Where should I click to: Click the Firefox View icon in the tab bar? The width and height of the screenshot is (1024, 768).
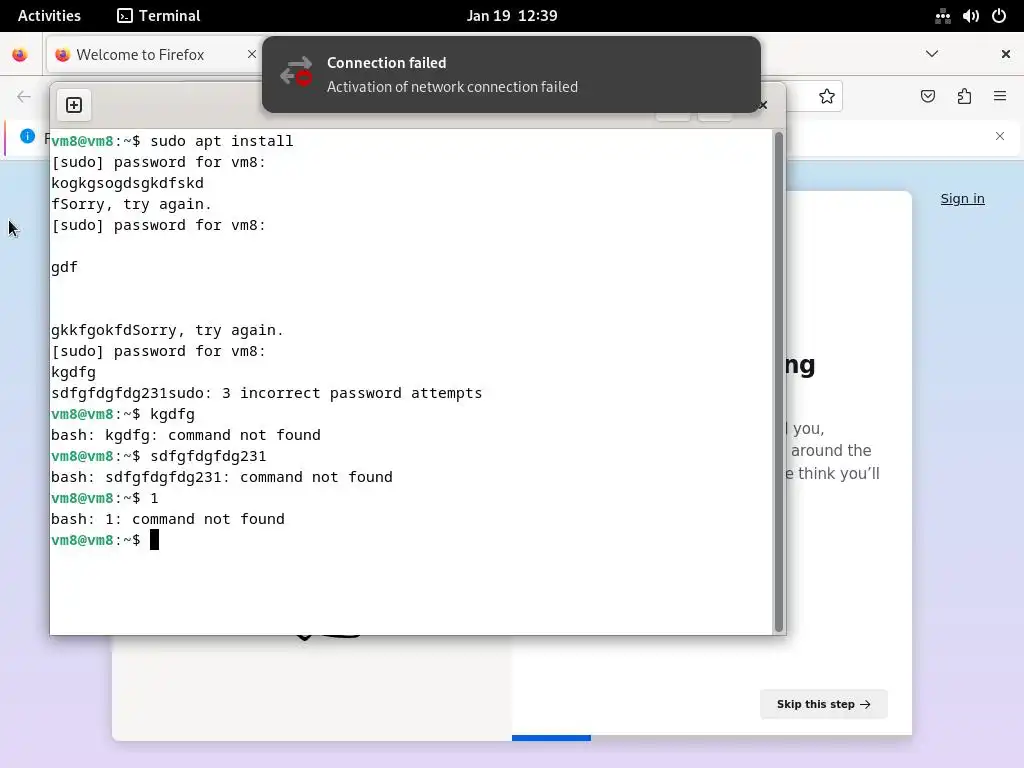coord(20,55)
